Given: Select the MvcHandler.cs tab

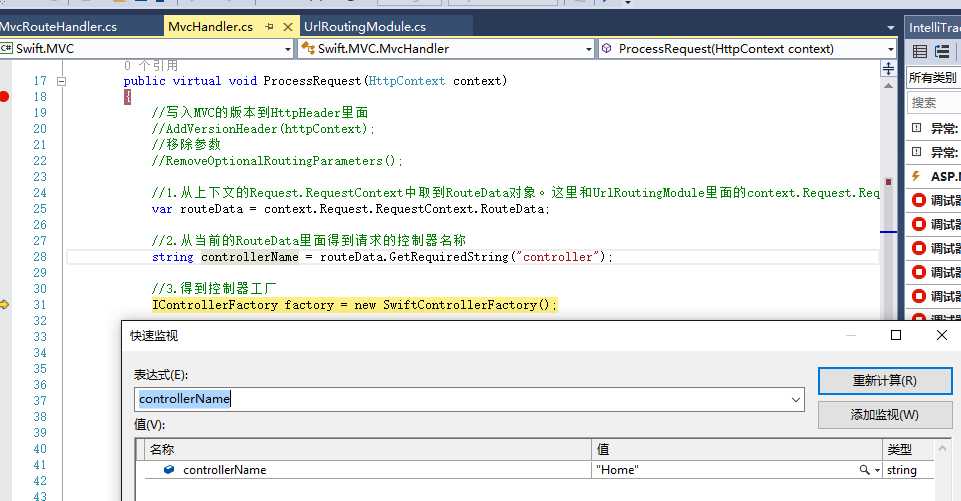Looking at the screenshot, I should point(210,26).
